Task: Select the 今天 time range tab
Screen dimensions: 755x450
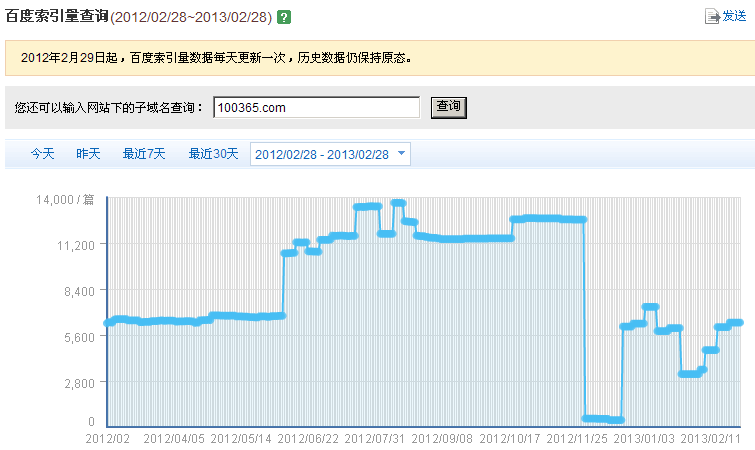Action: (42, 154)
